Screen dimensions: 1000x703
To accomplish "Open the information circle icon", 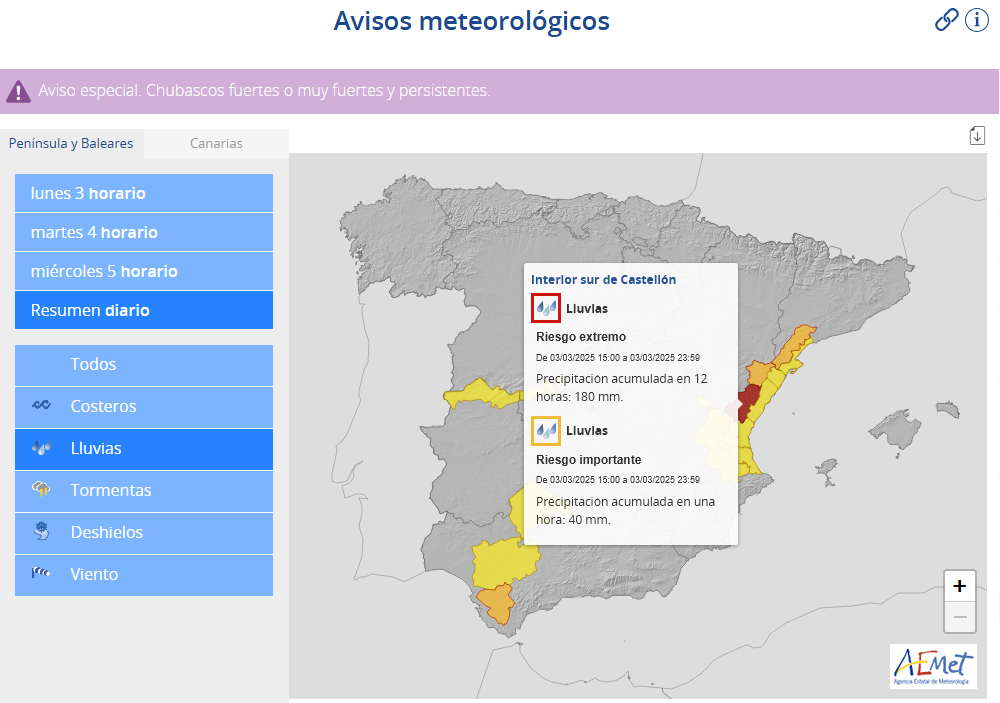I will [976, 20].
